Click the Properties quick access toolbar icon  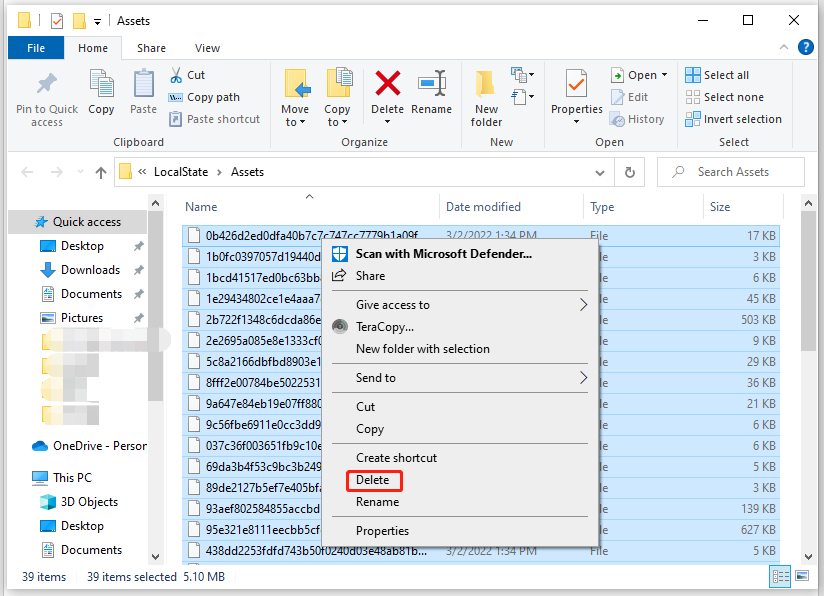[57, 21]
